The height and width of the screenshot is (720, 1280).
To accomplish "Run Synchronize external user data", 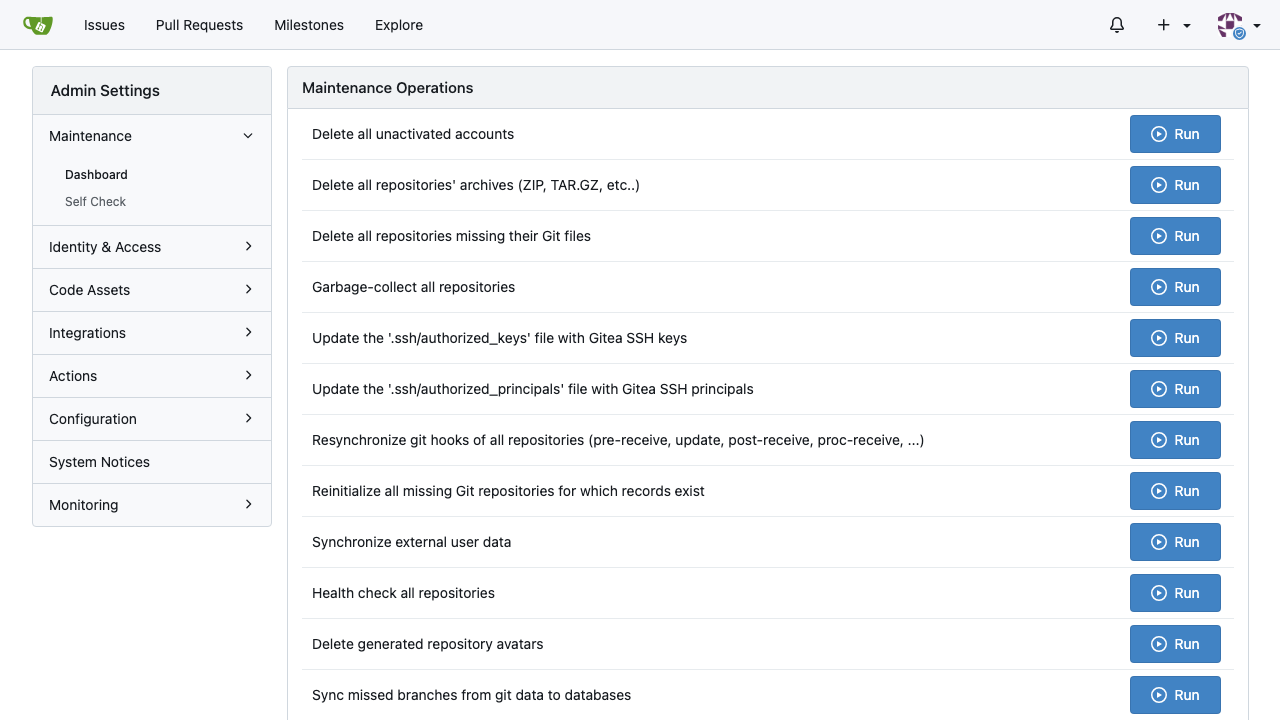I will click(x=1175, y=542).
